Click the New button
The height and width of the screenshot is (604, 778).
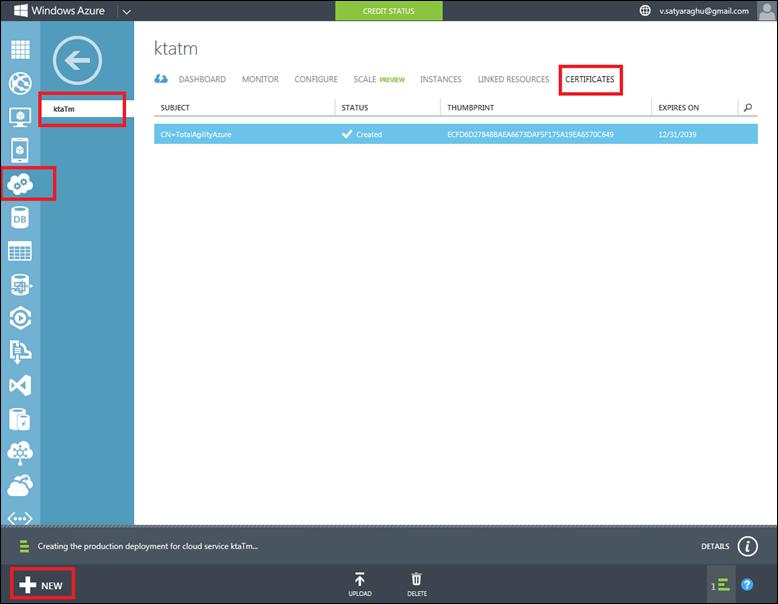click(42, 585)
